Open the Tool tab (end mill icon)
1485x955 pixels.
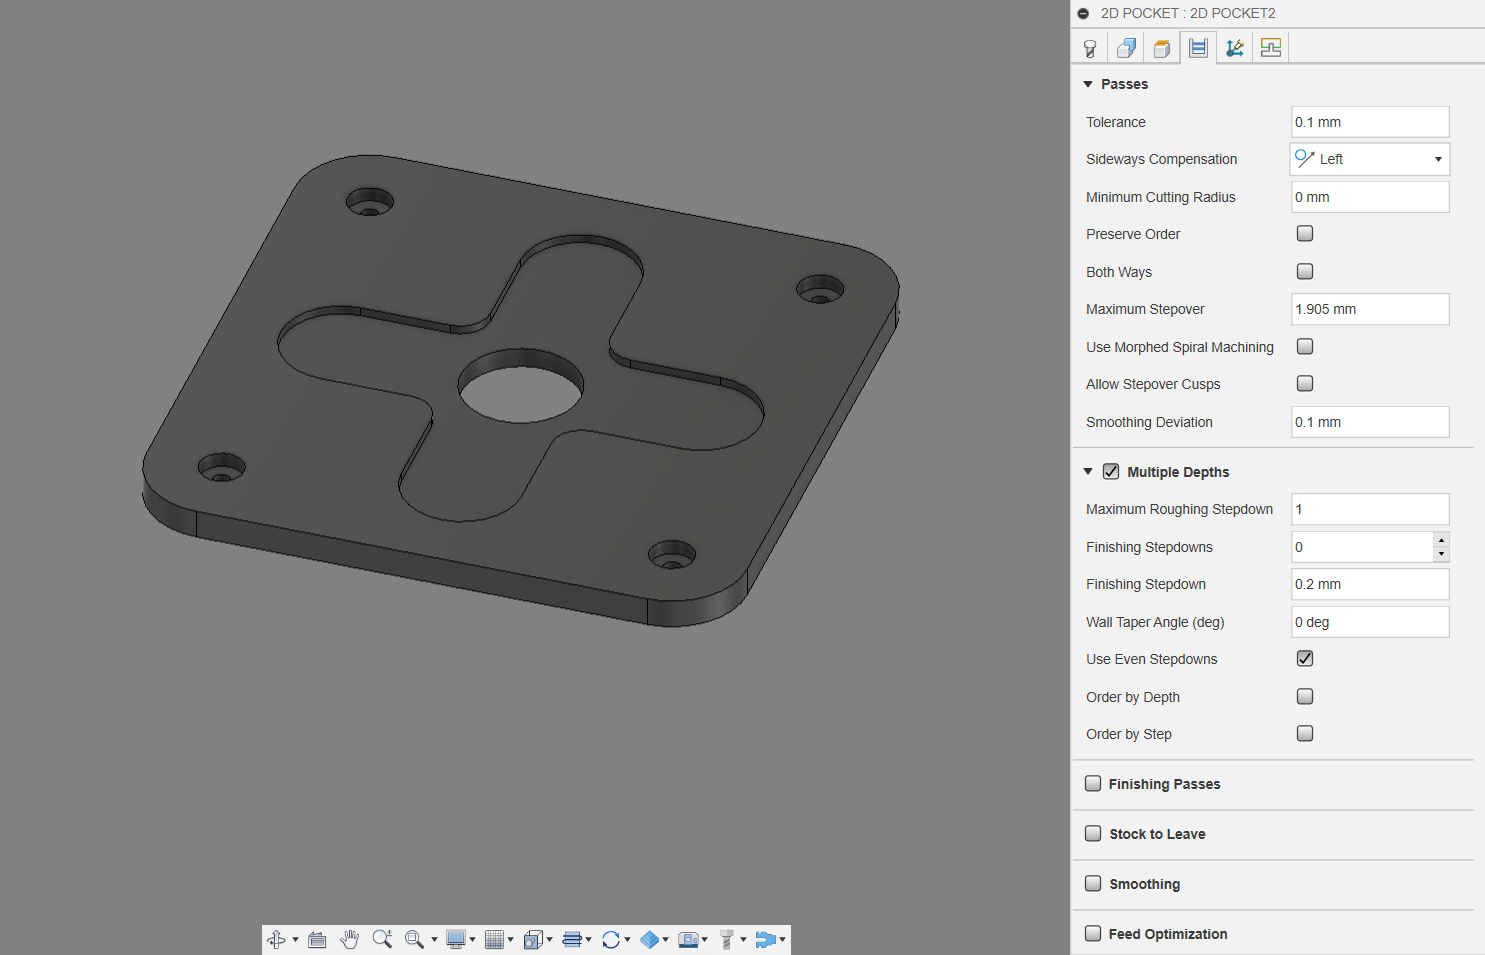click(1090, 48)
